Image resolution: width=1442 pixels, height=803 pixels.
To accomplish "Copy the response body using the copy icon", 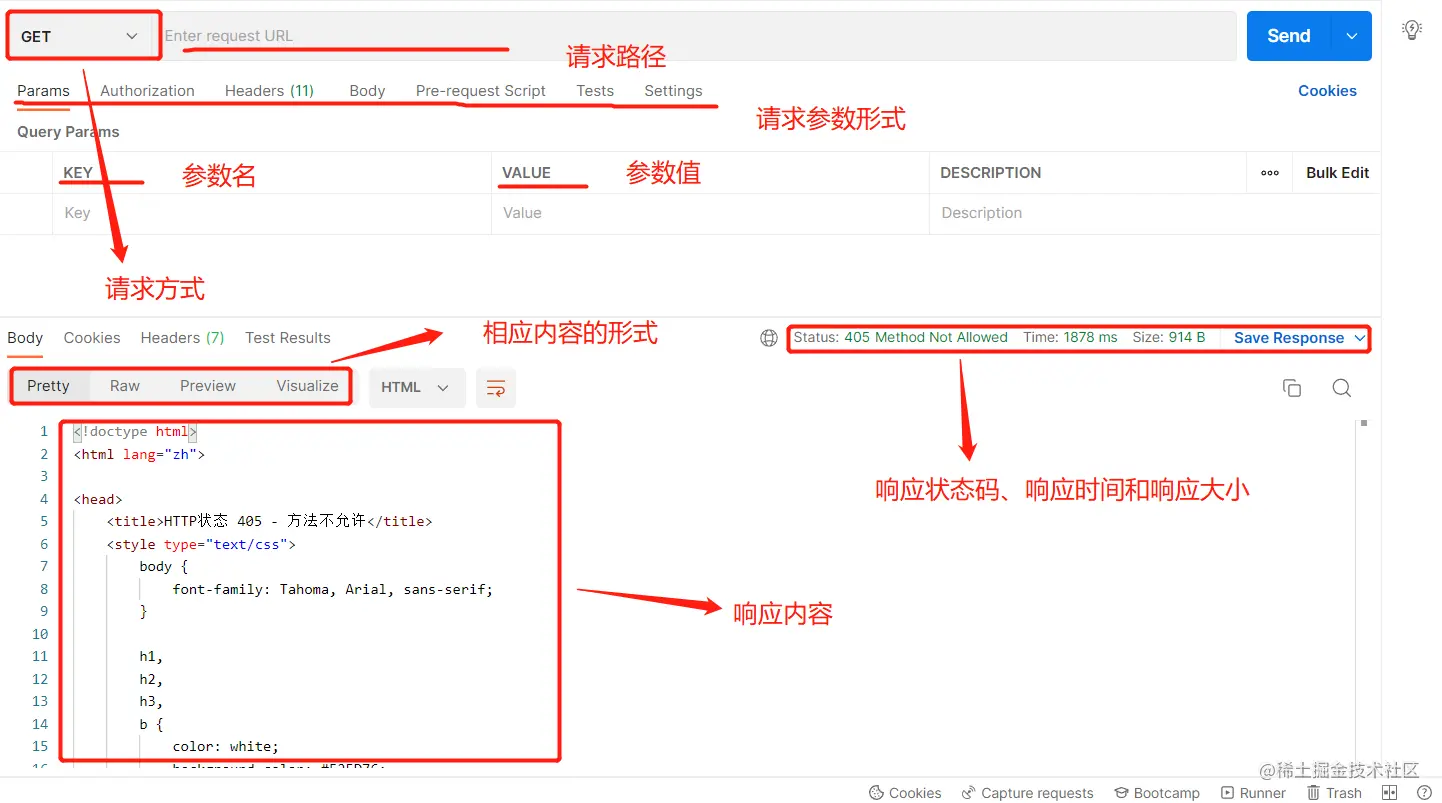I will pyautogui.click(x=1291, y=388).
